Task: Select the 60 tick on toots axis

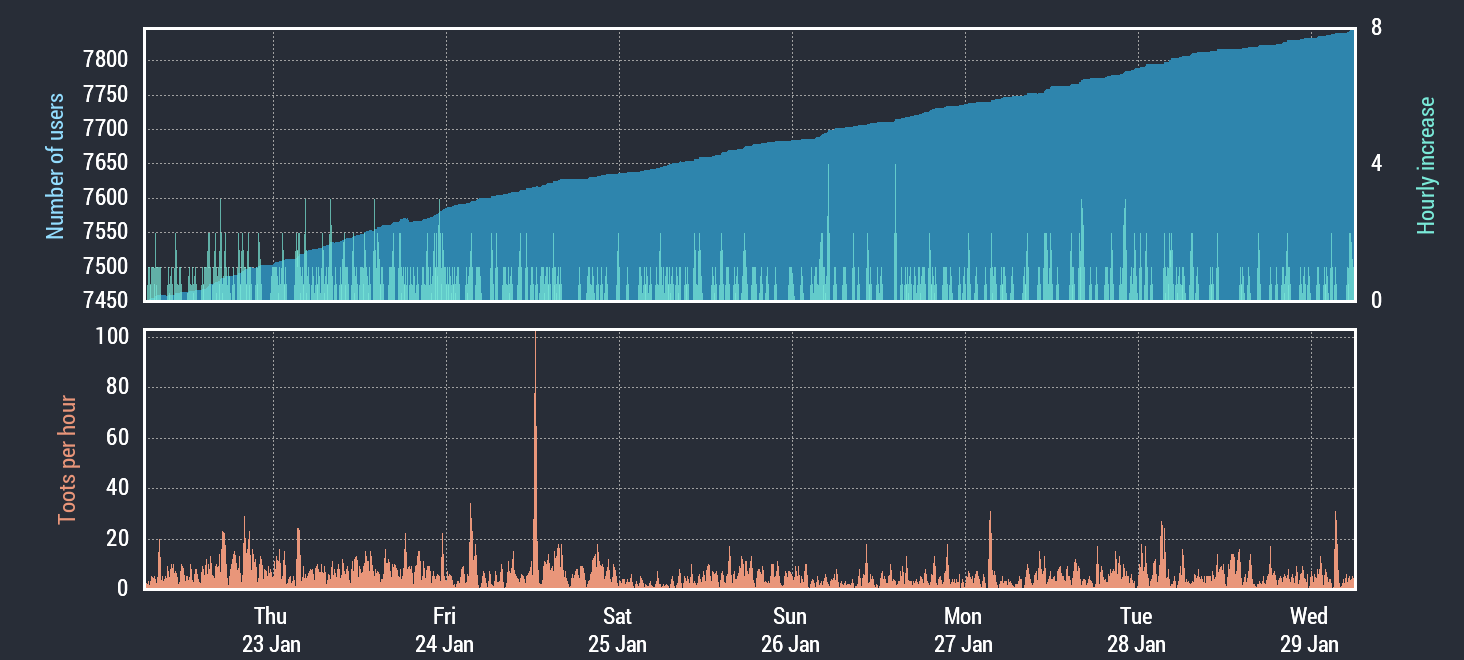Action: (120, 438)
